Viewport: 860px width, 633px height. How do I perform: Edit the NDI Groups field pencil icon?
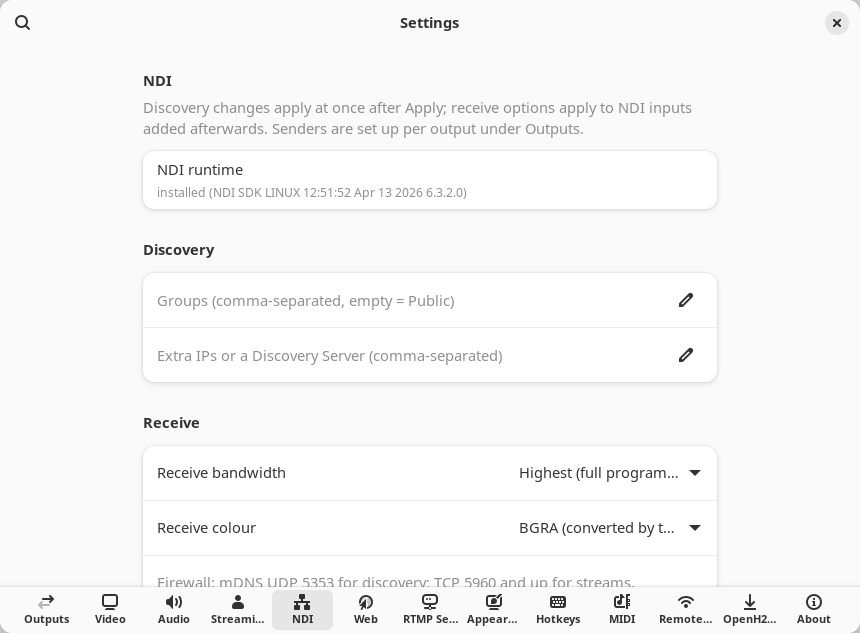[686, 300]
